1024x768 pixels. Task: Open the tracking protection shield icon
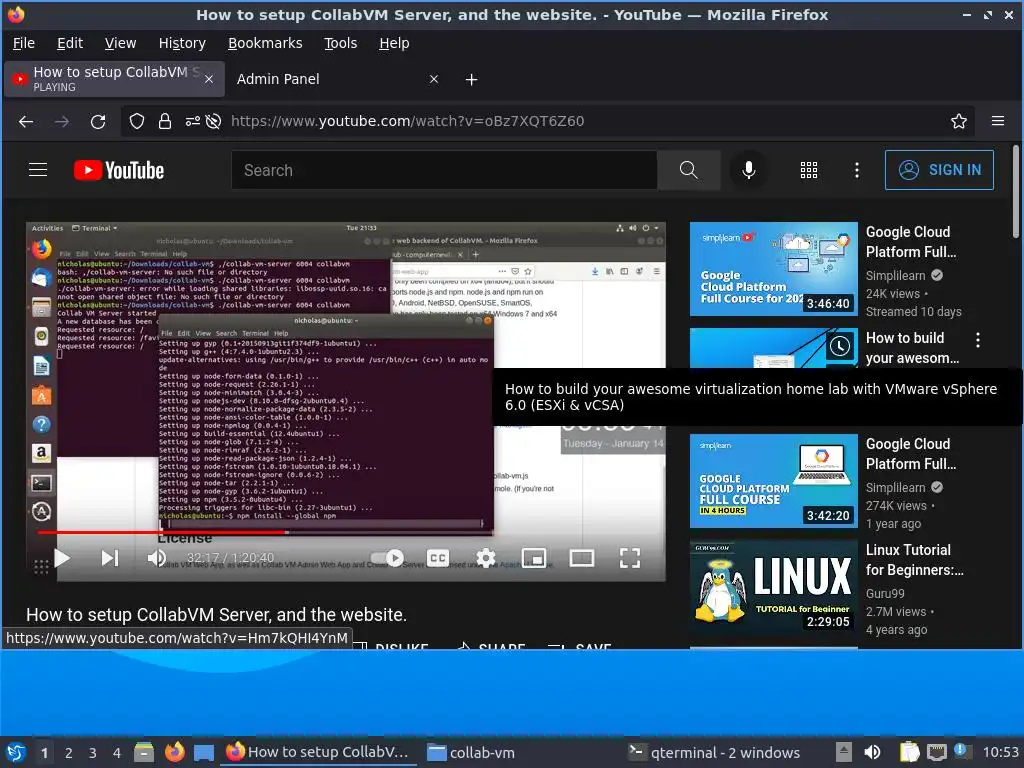[x=136, y=121]
